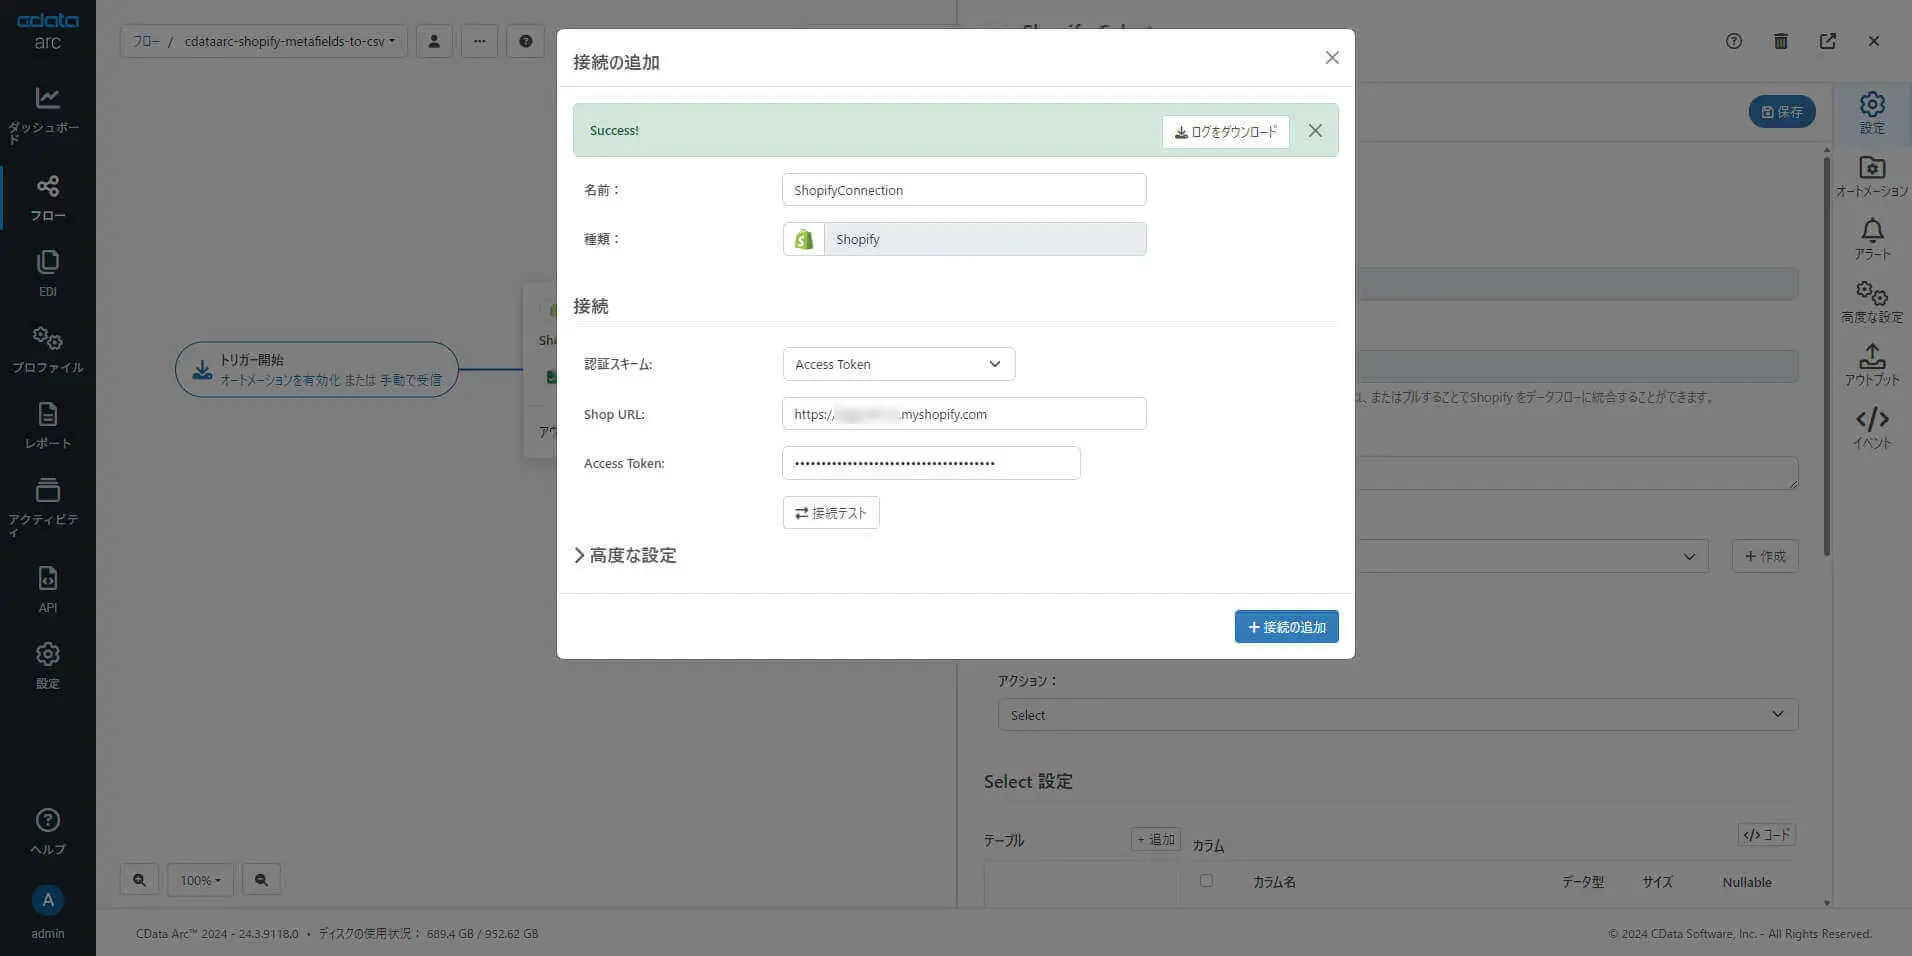1912x956 pixels.
Task: Click the admin user avatar
Action: pos(47,900)
